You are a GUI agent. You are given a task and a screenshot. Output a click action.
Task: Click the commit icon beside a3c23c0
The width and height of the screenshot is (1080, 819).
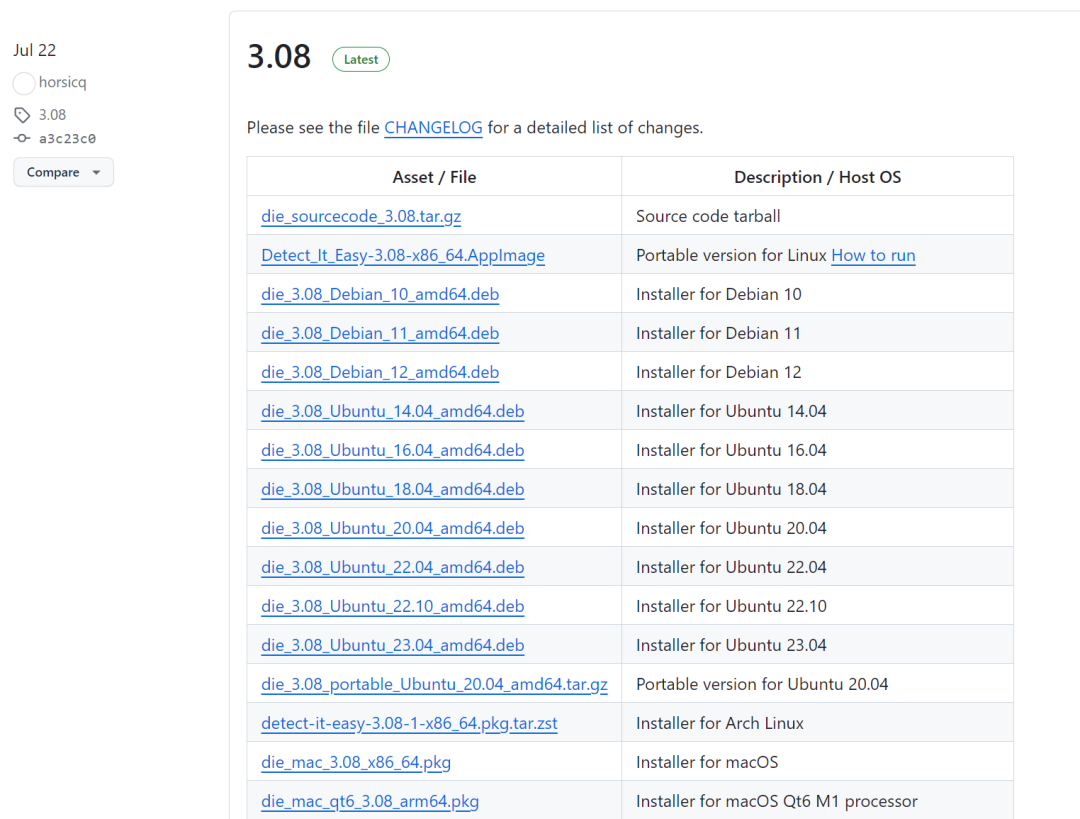tap(22, 138)
